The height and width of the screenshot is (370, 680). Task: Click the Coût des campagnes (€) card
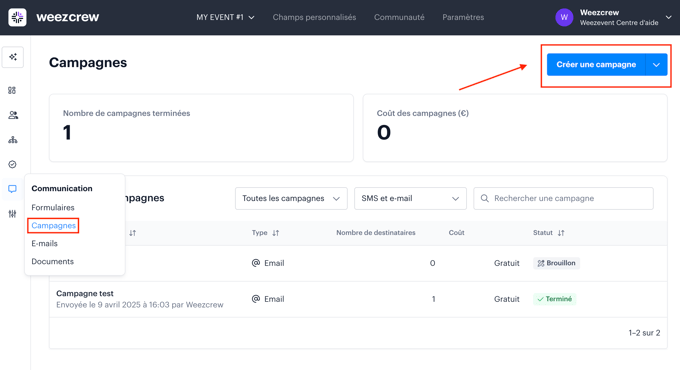tap(515, 128)
